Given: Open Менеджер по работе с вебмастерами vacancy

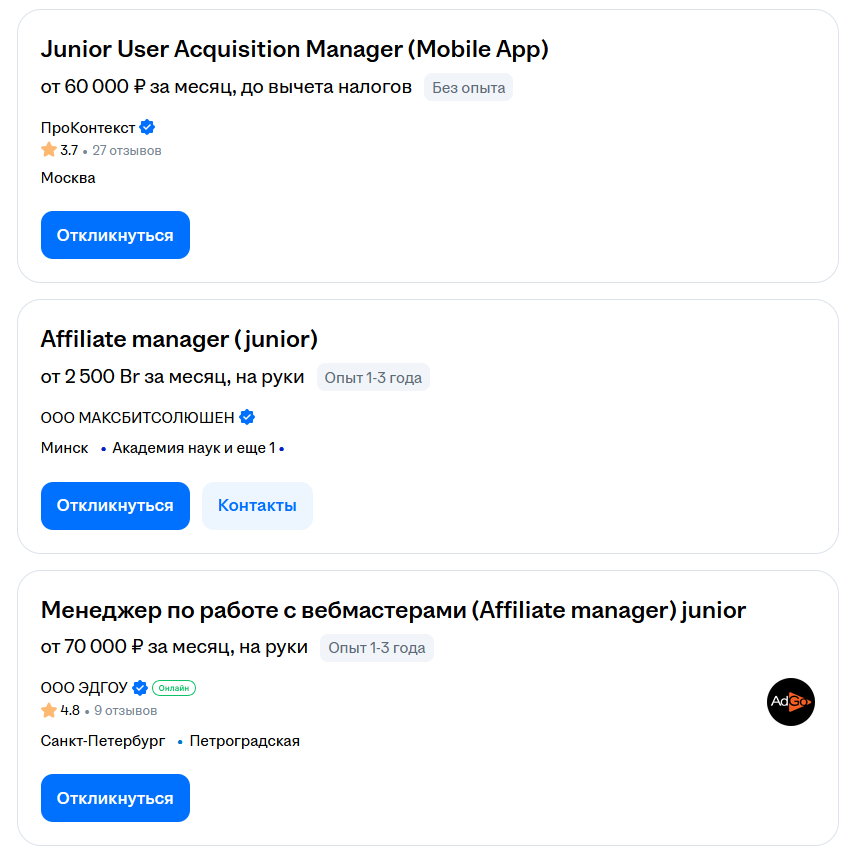Looking at the screenshot, I should tap(393, 610).
